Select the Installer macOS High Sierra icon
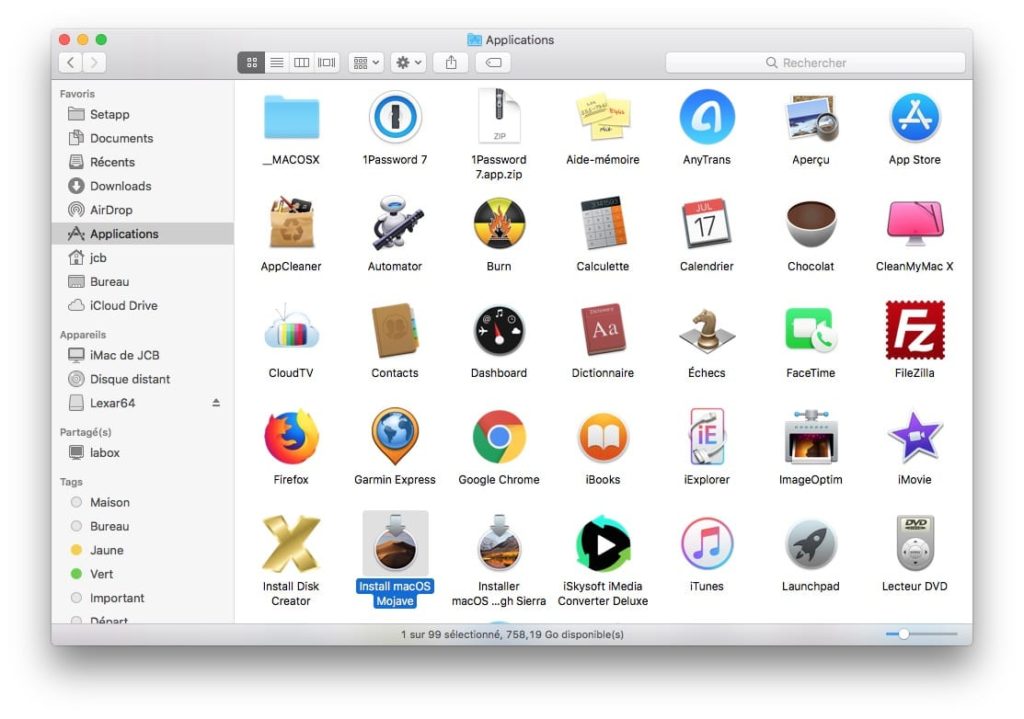 499,543
